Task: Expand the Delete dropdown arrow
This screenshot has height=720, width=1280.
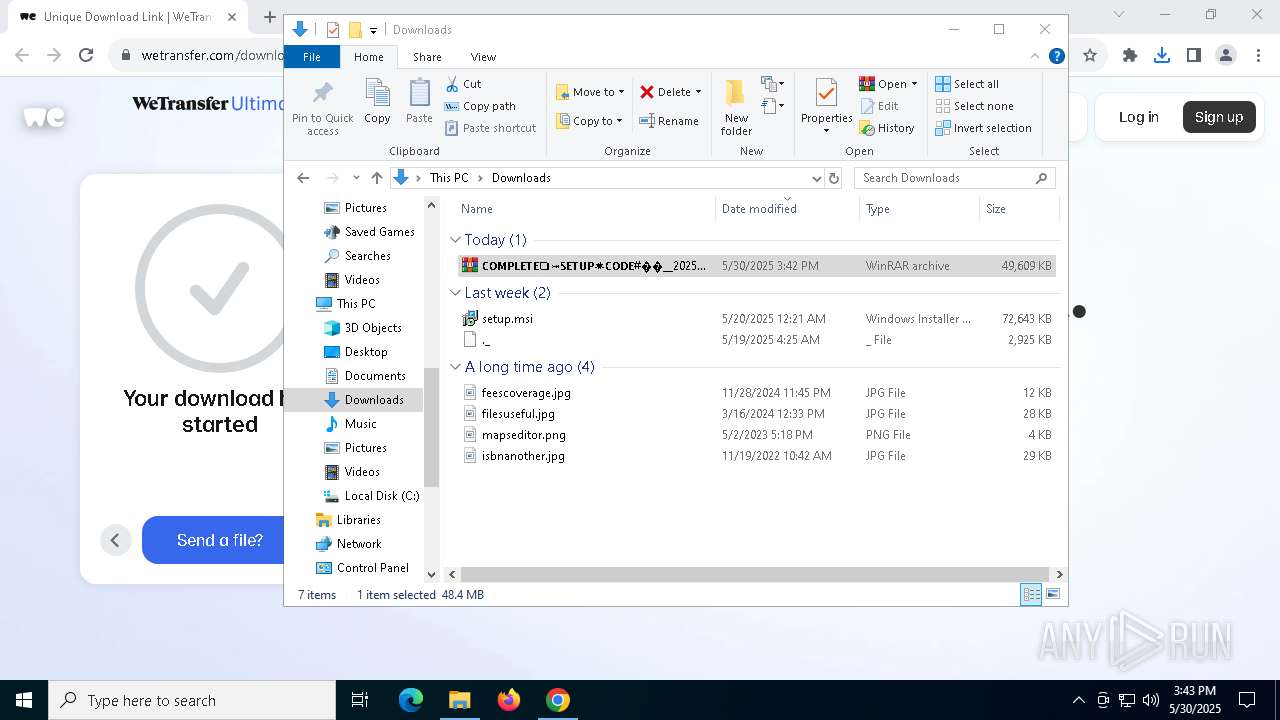Action: point(698,92)
